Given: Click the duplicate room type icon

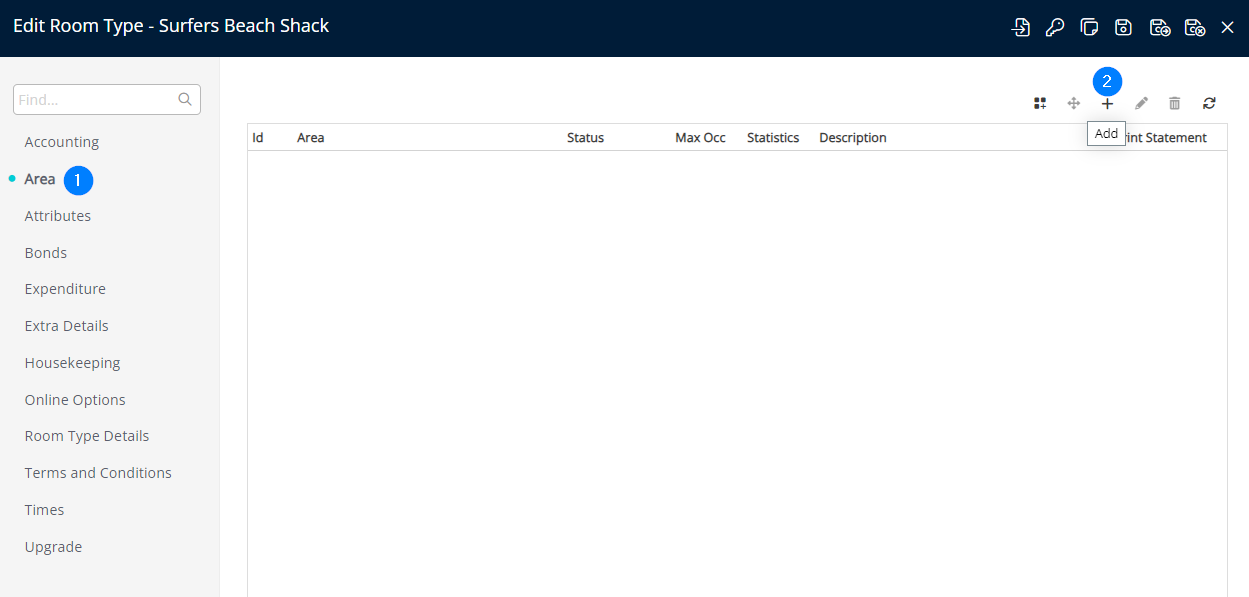Looking at the screenshot, I should point(1089,27).
